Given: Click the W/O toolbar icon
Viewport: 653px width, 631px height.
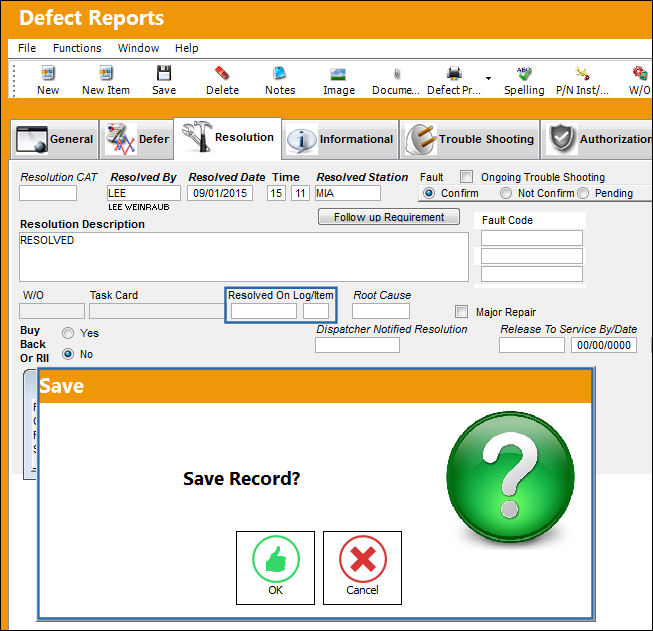Looking at the screenshot, I should click(x=640, y=73).
